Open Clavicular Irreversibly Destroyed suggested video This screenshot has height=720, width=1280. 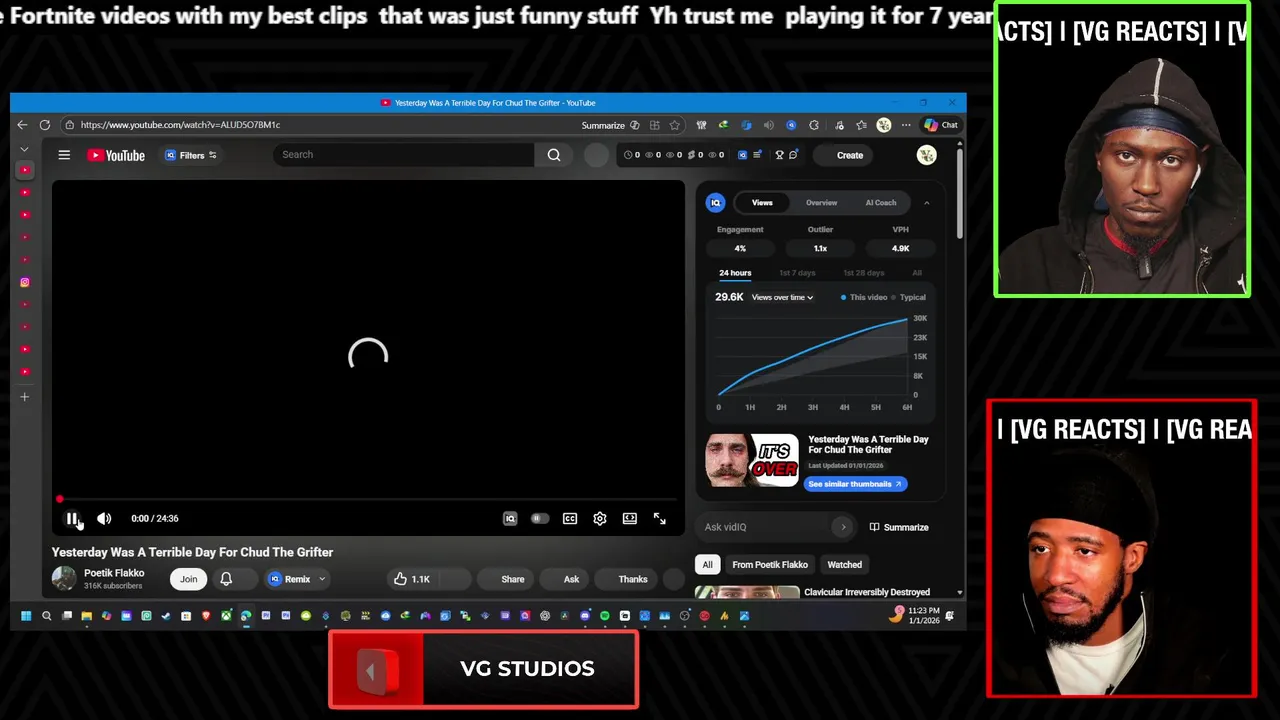[x=867, y=592]
